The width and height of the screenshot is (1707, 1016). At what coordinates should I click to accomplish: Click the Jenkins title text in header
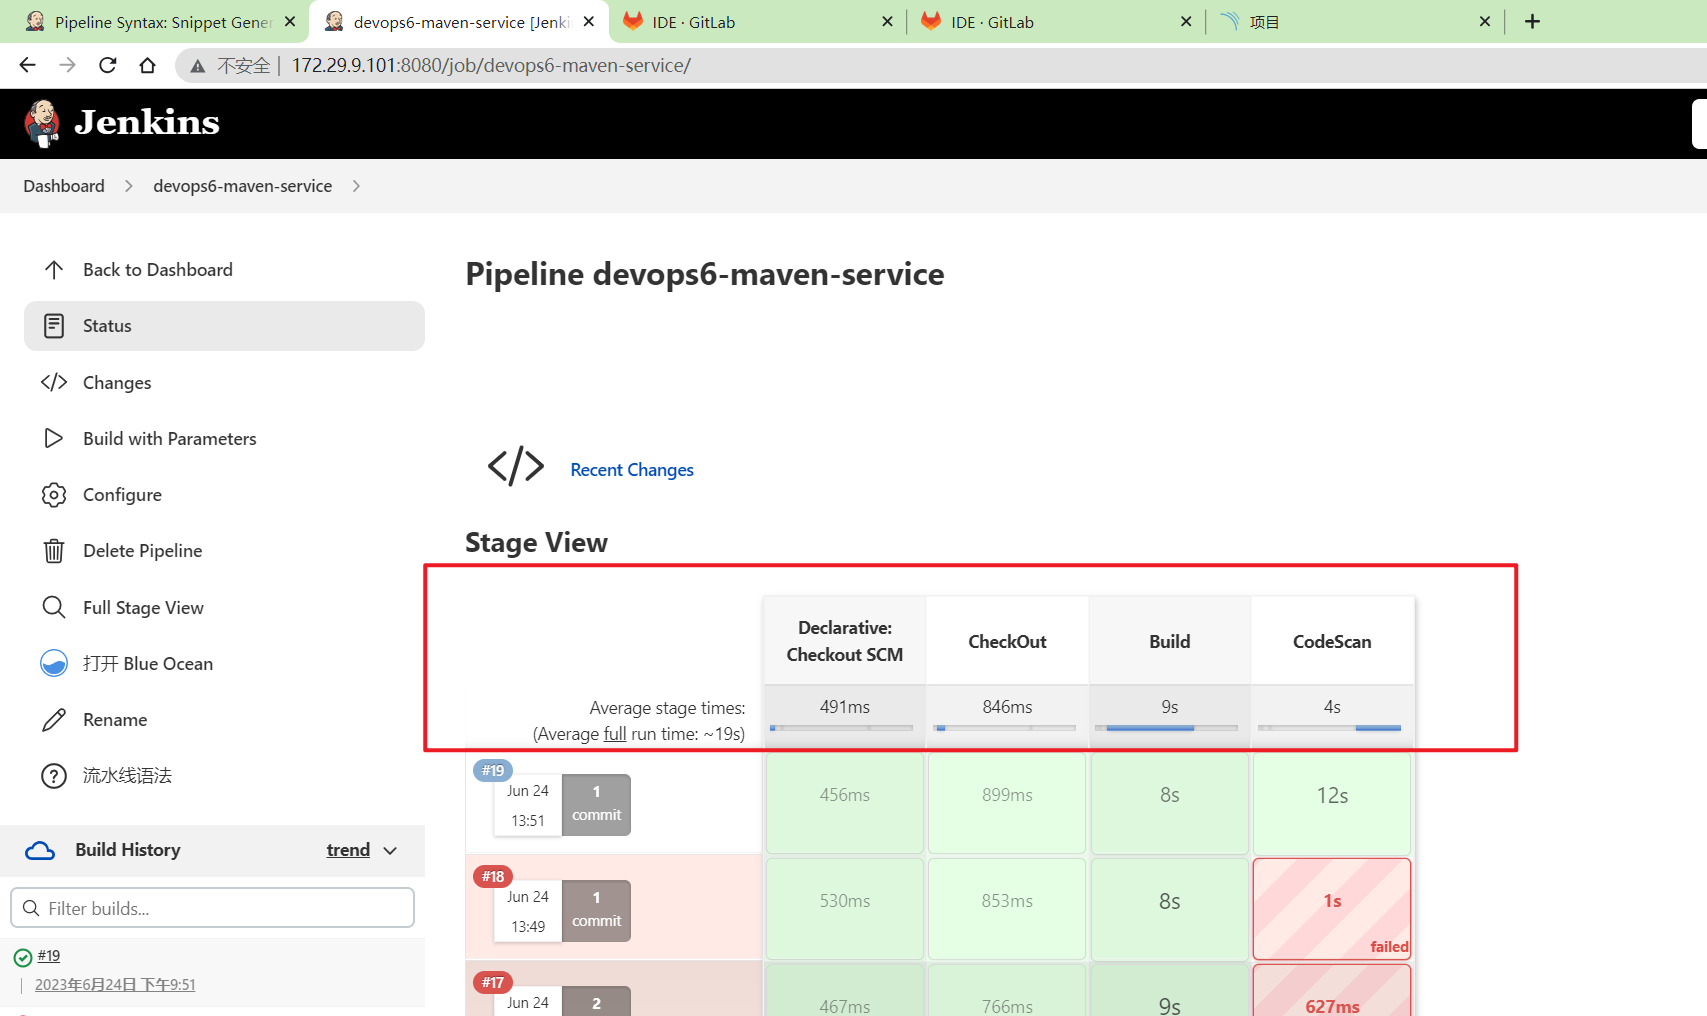(147, 122)
